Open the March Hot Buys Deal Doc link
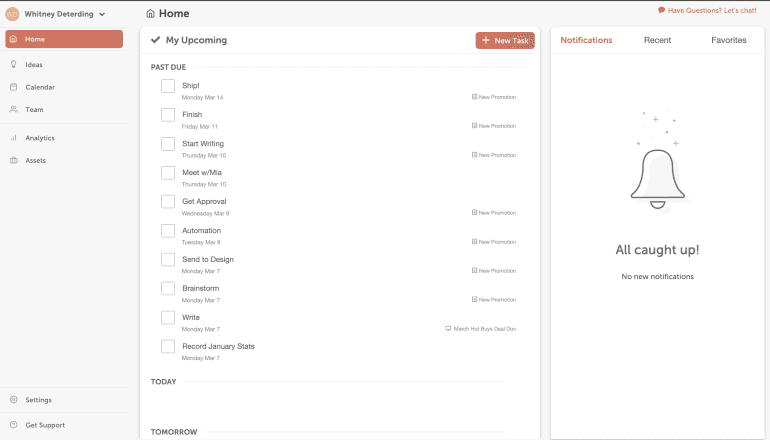This screenshot has width=770, height=440. tap(484, 328)
